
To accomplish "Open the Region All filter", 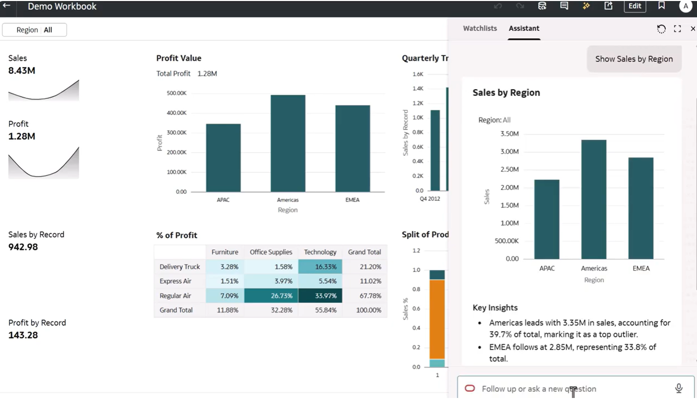I will 35,30.
